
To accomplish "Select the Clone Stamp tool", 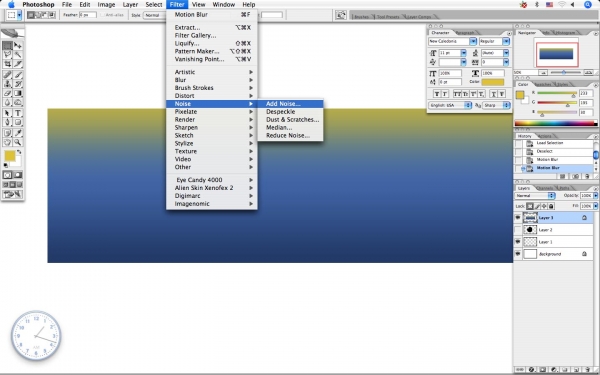I will click(7, 84).
